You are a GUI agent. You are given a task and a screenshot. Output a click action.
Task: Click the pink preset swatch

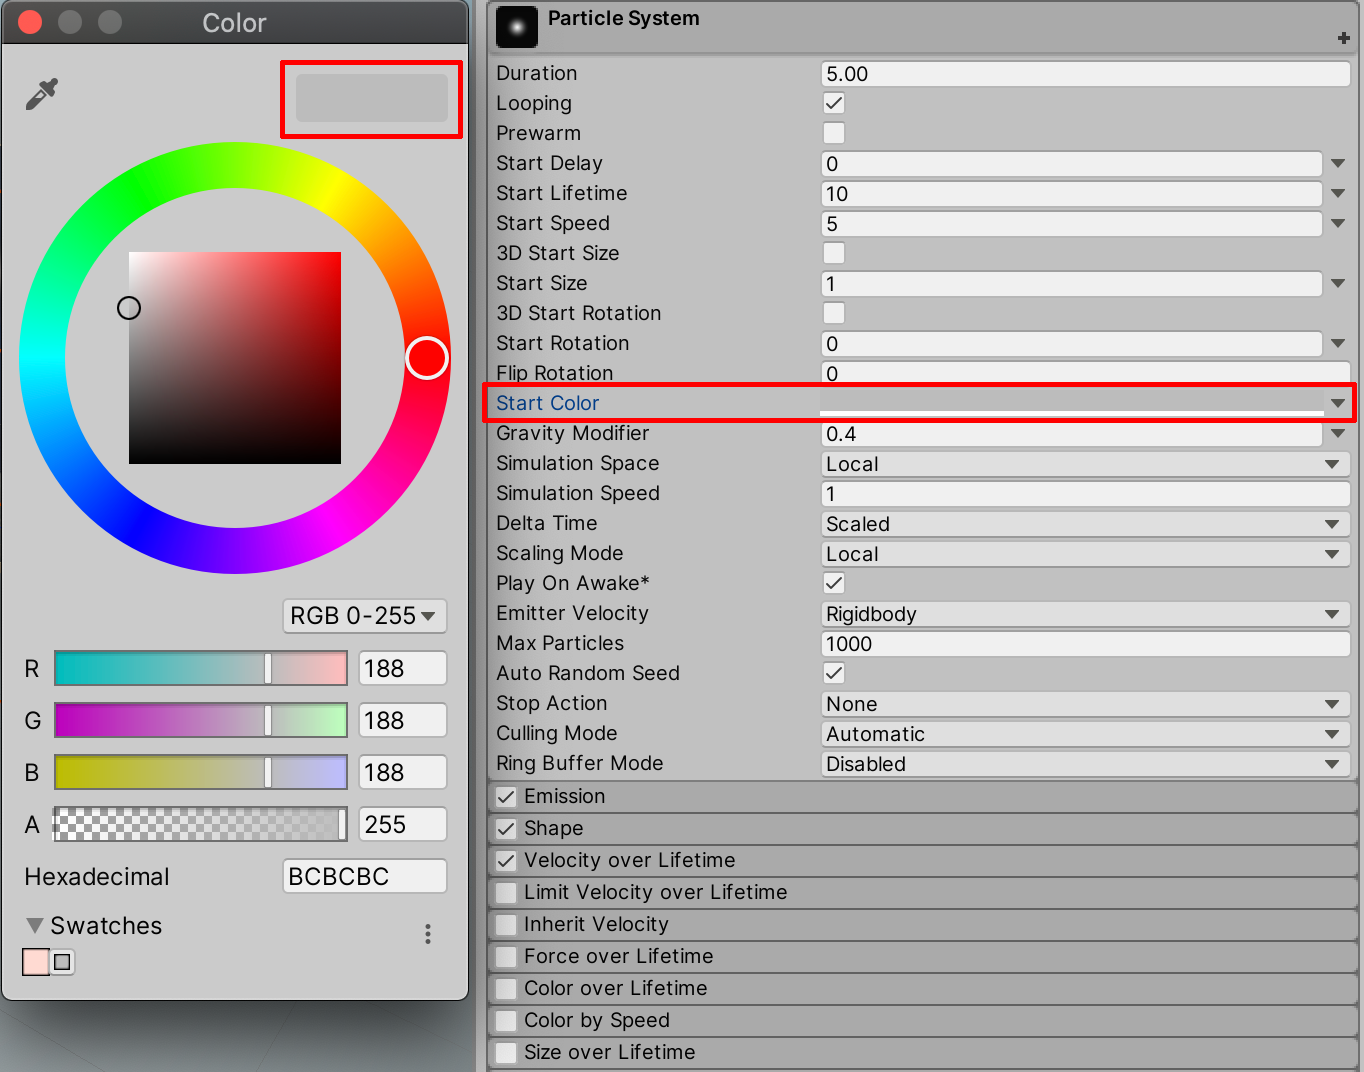(x=36, y=962)
